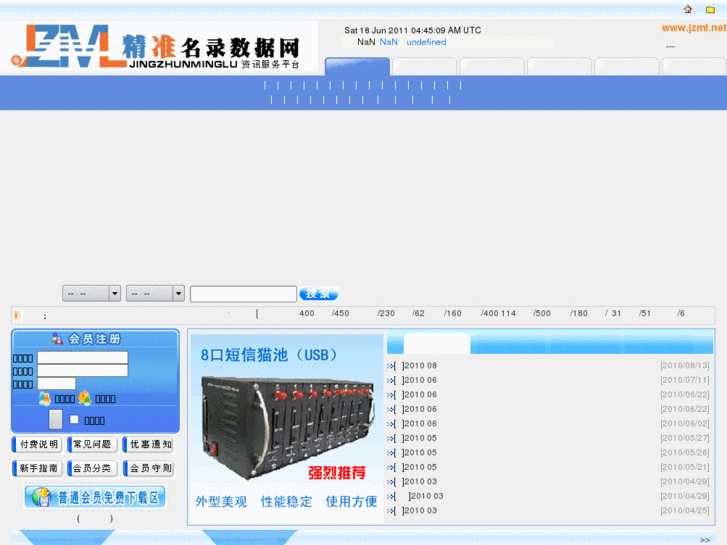
Task: Click the yellow folder bookmark icon
Action: 710,9
